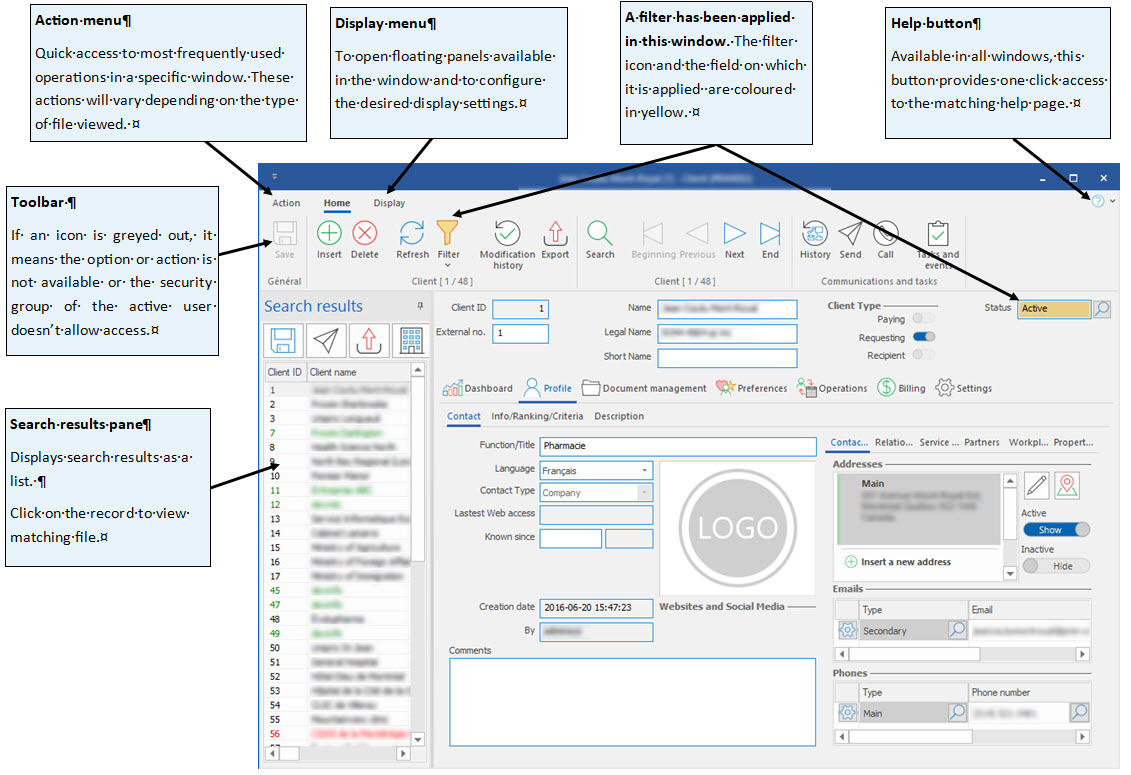Click the red Delete icon

click(x=365, y=234)
